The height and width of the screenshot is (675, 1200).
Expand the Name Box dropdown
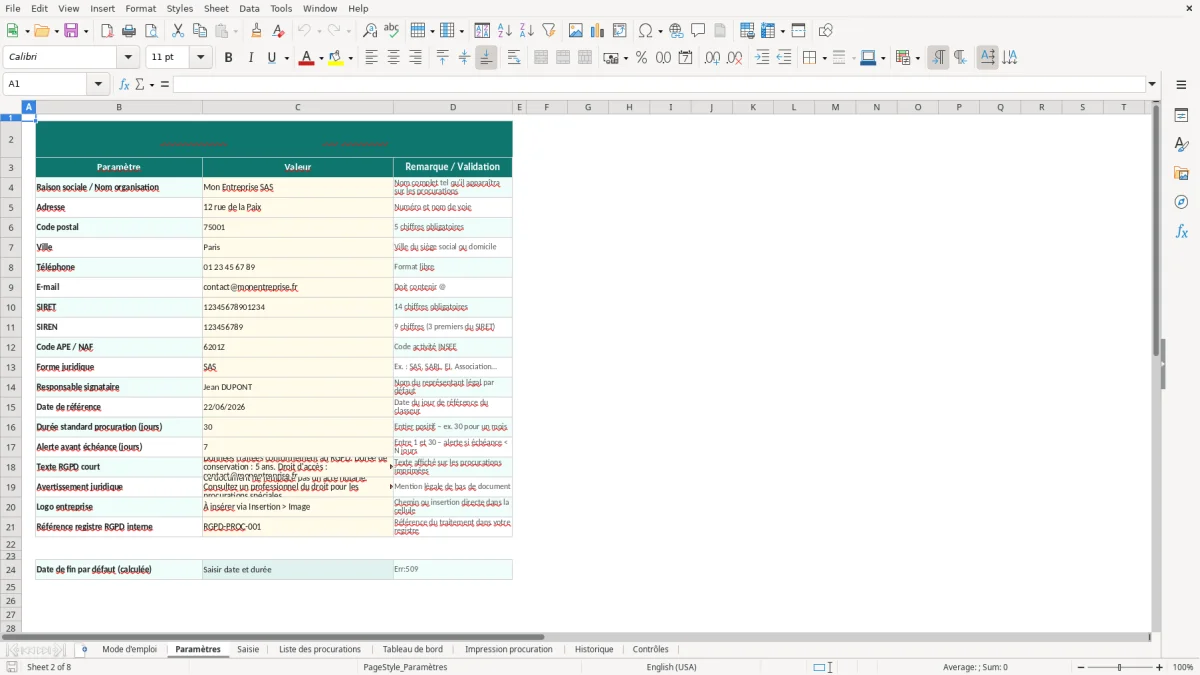[99, 84]
